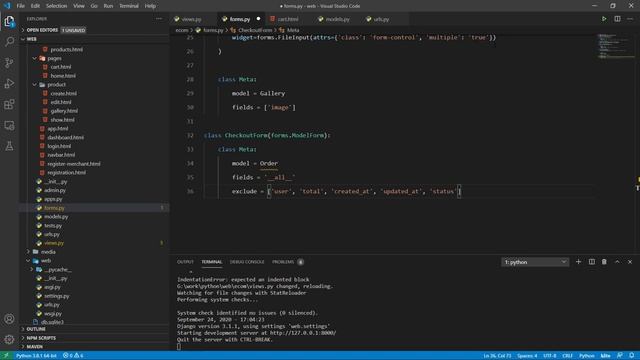Split the editor to the right
This screenshot has width=640, height=360.
(x=617, y=19)
